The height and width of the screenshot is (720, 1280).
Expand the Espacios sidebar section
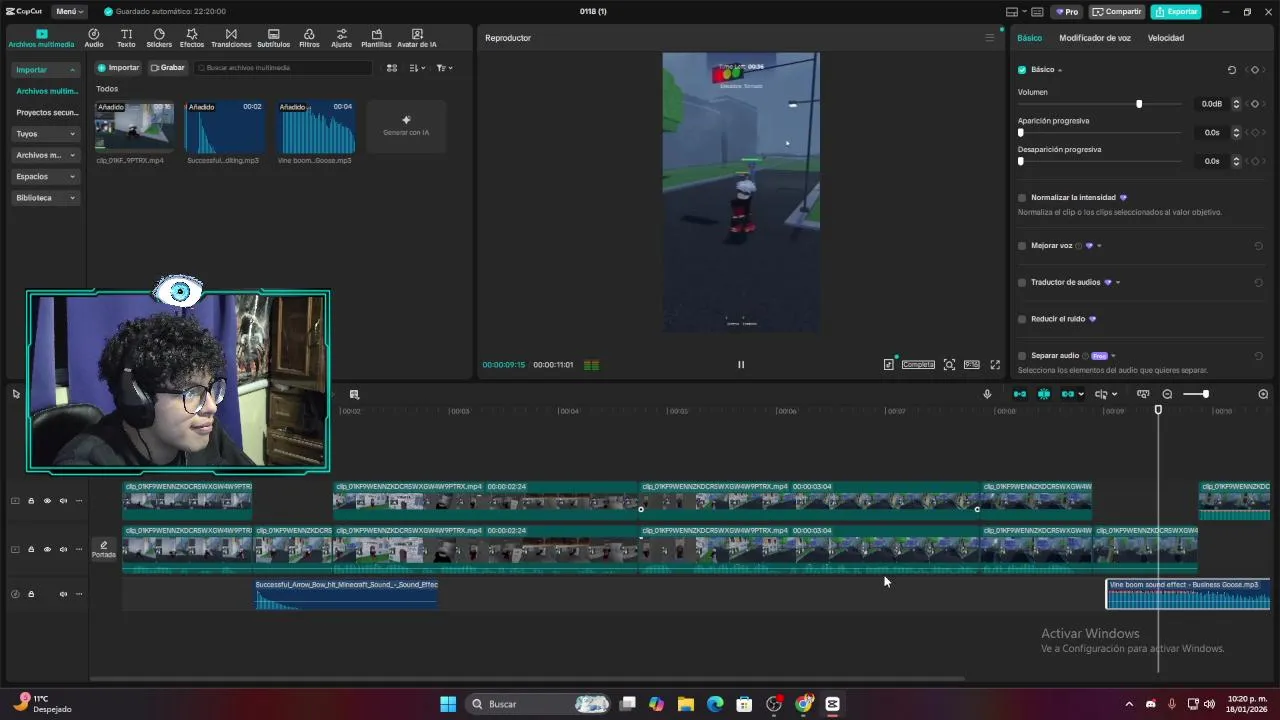coord(46,177)
